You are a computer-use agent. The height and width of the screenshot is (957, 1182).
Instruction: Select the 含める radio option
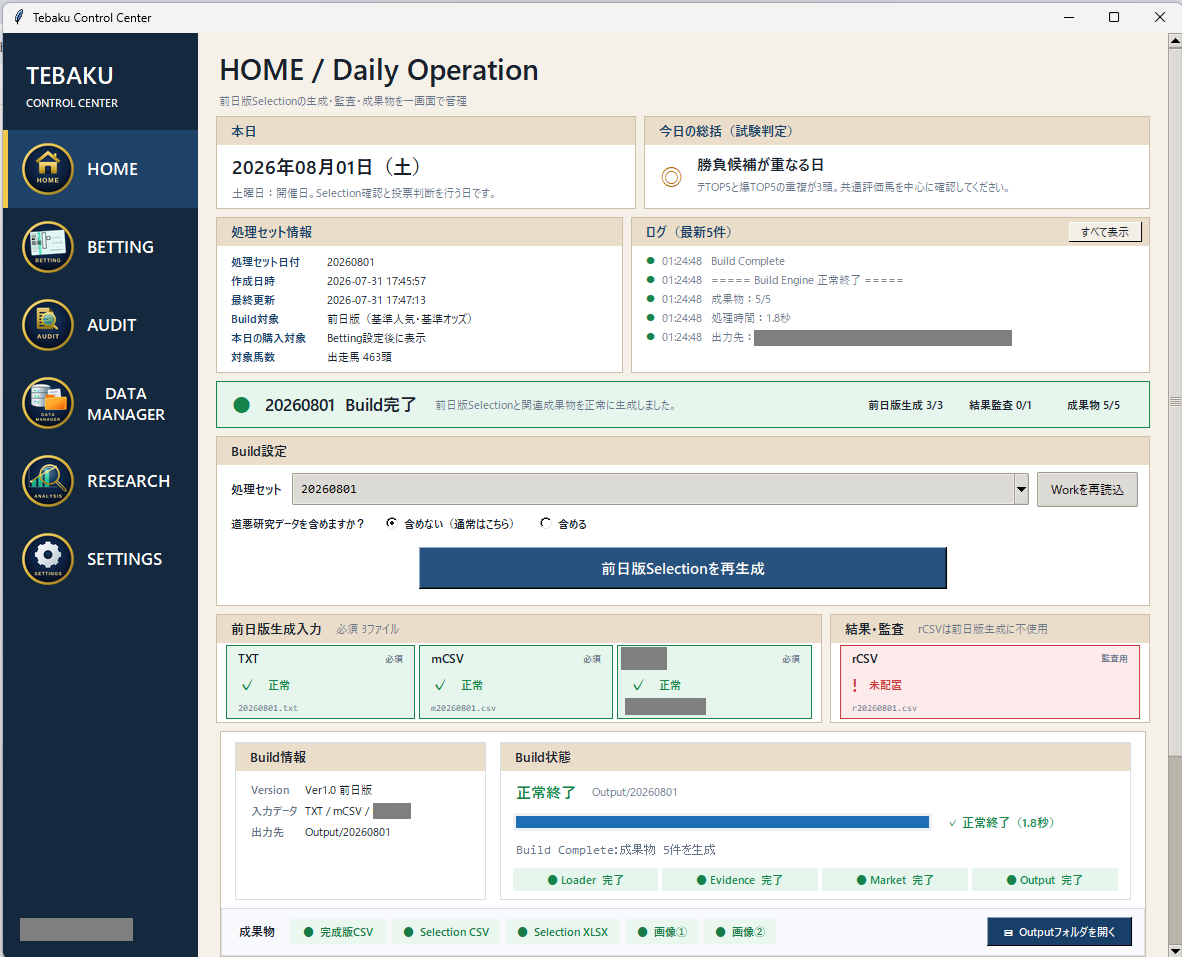click(x=546, y=523)
